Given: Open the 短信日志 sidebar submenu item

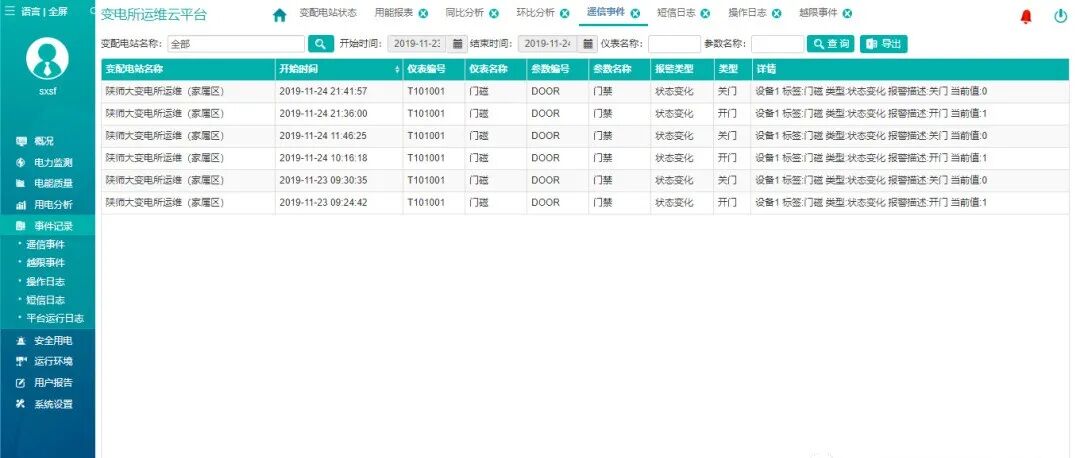Looking at the screenshot, I should [x=45, y=300].
